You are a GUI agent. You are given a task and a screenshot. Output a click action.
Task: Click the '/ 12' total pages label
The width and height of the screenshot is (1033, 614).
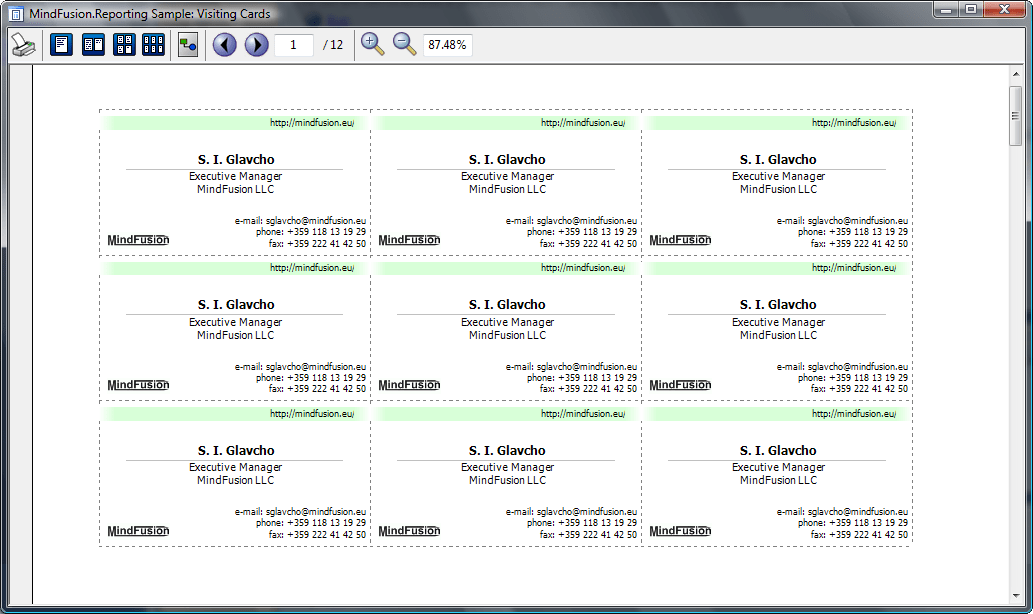[x=333, y=45]
